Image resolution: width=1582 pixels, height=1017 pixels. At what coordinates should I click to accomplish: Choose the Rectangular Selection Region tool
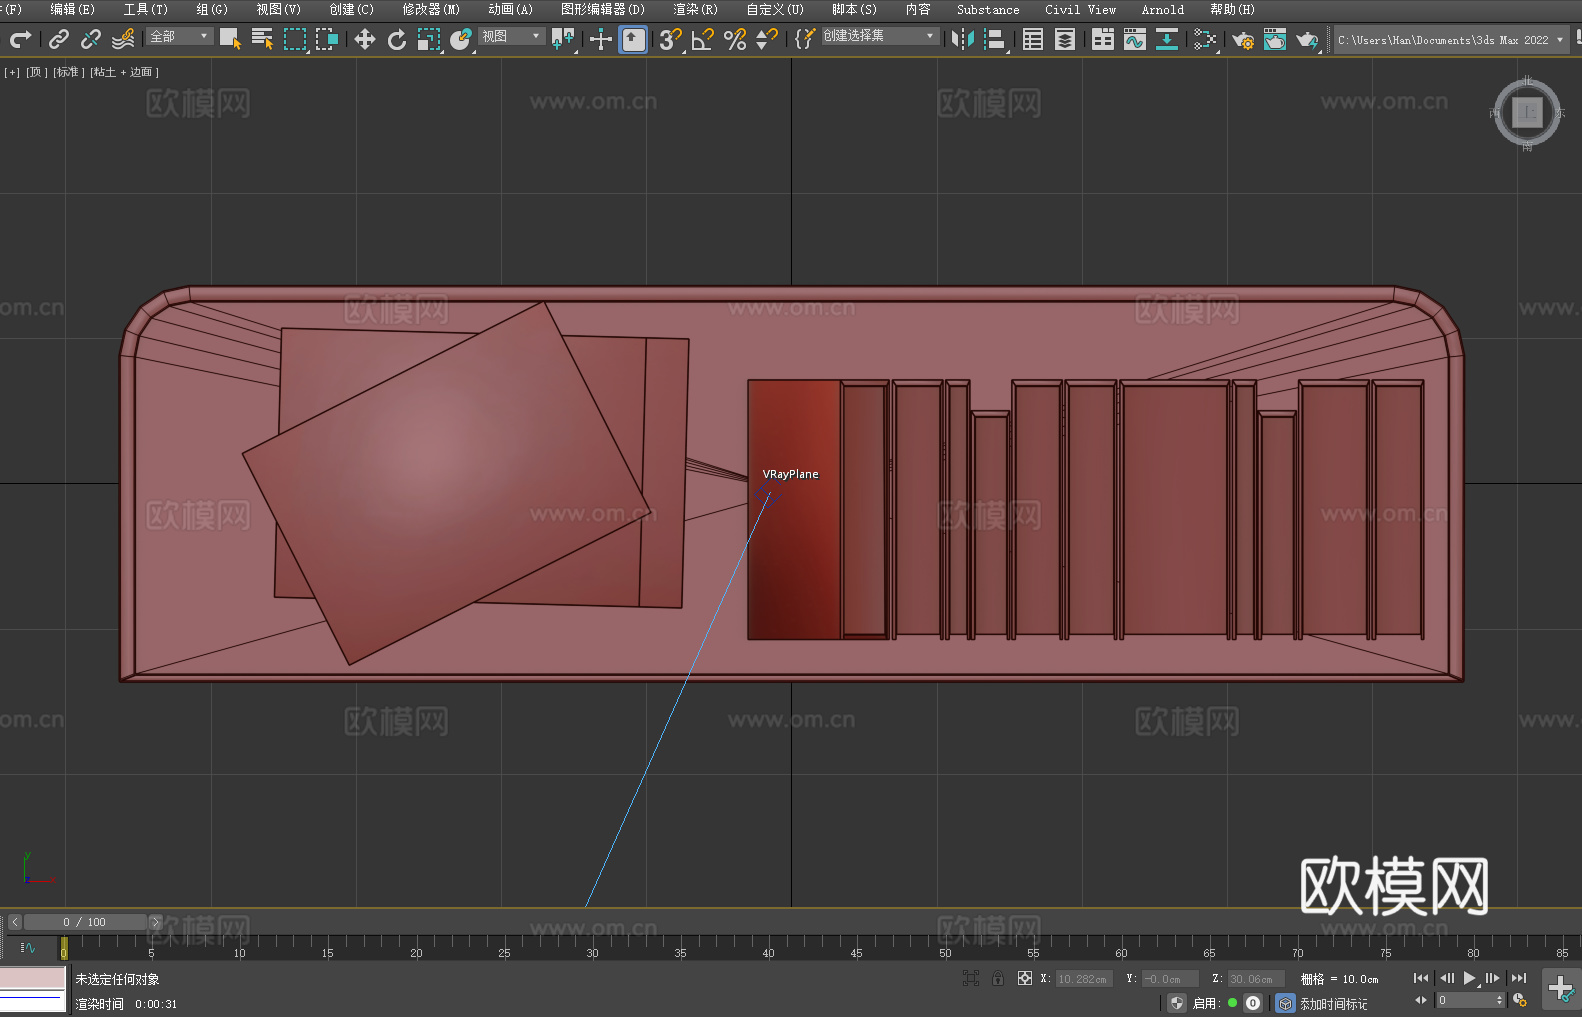(x=294, y=39)
